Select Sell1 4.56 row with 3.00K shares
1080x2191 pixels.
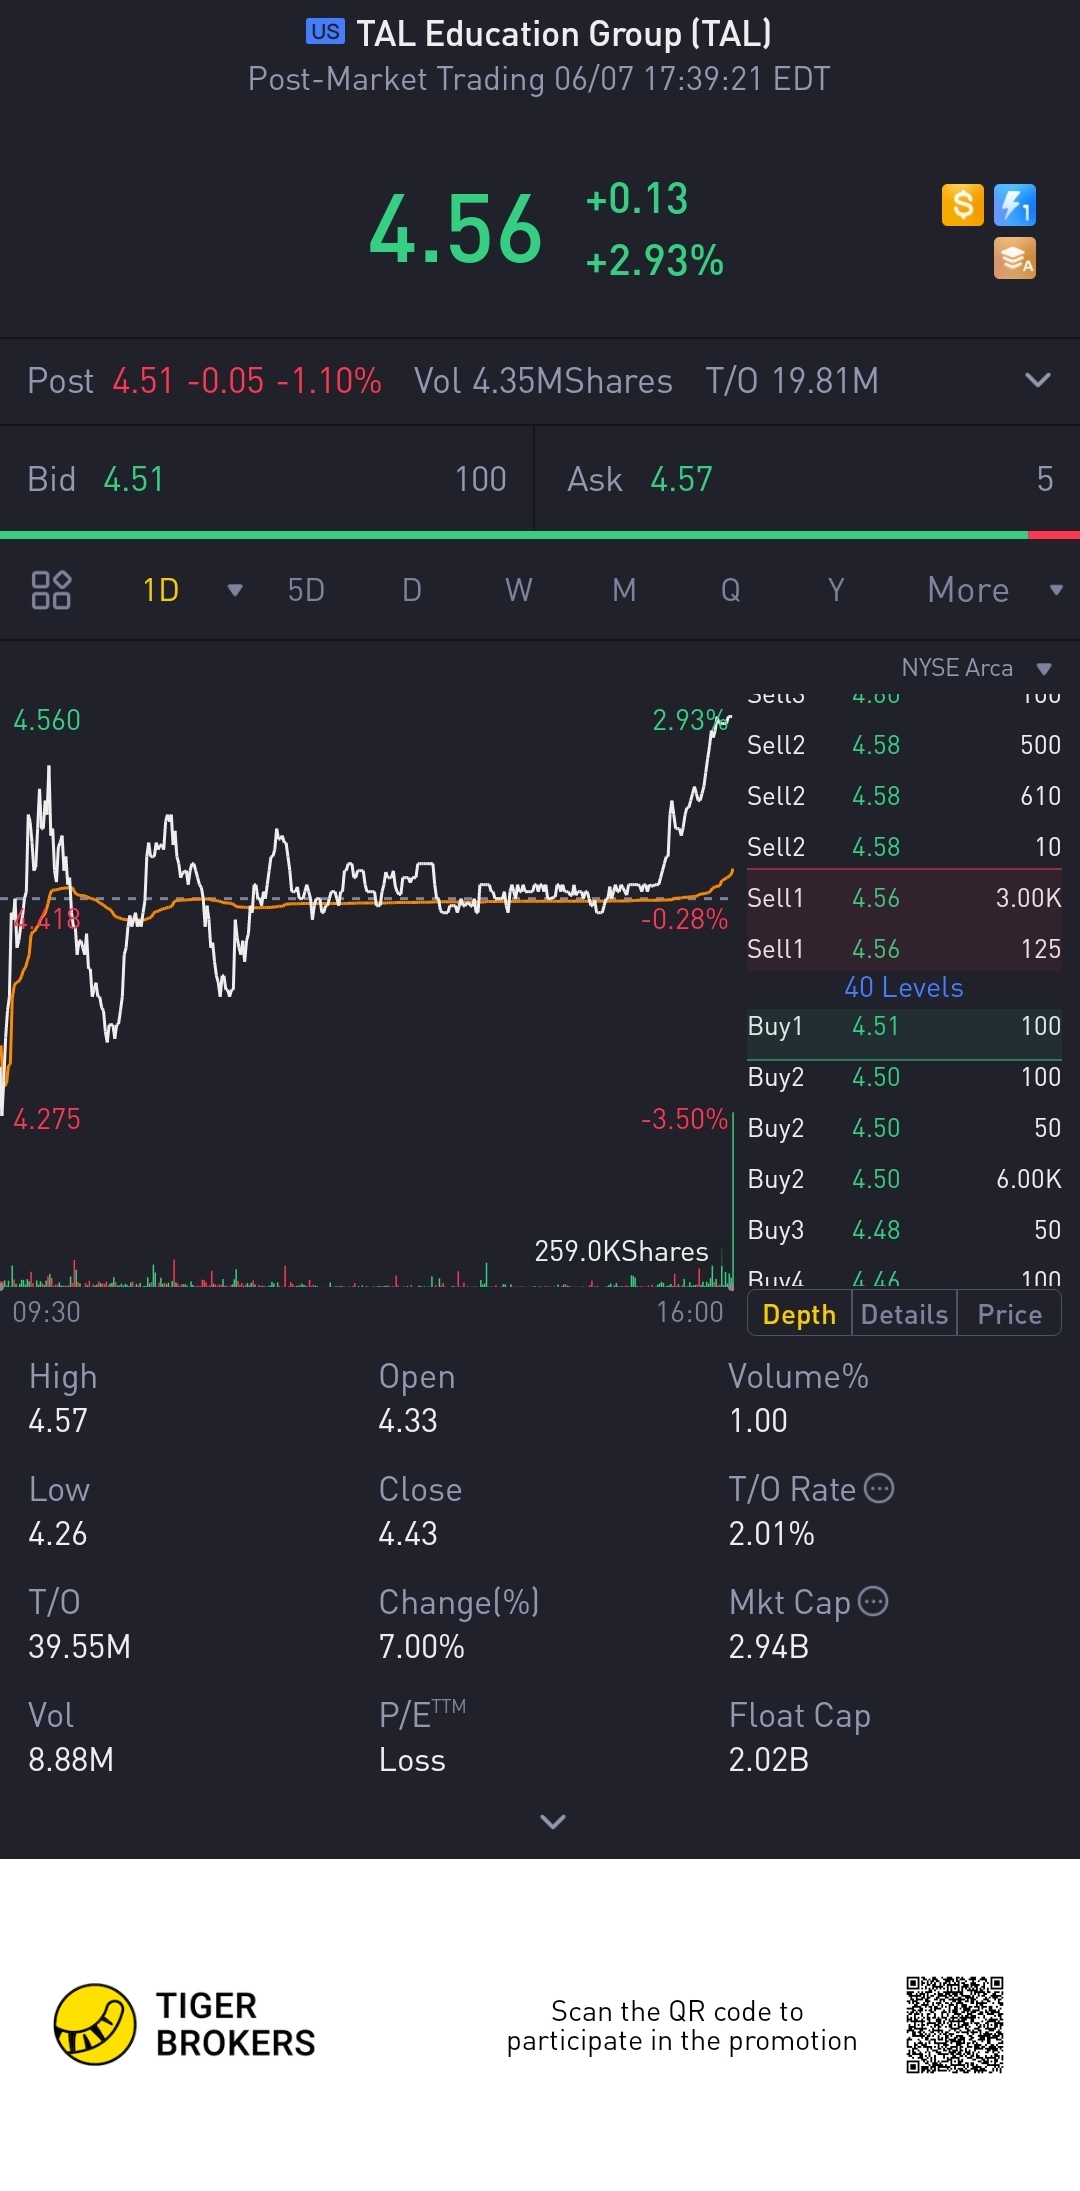tap(904, 898)
